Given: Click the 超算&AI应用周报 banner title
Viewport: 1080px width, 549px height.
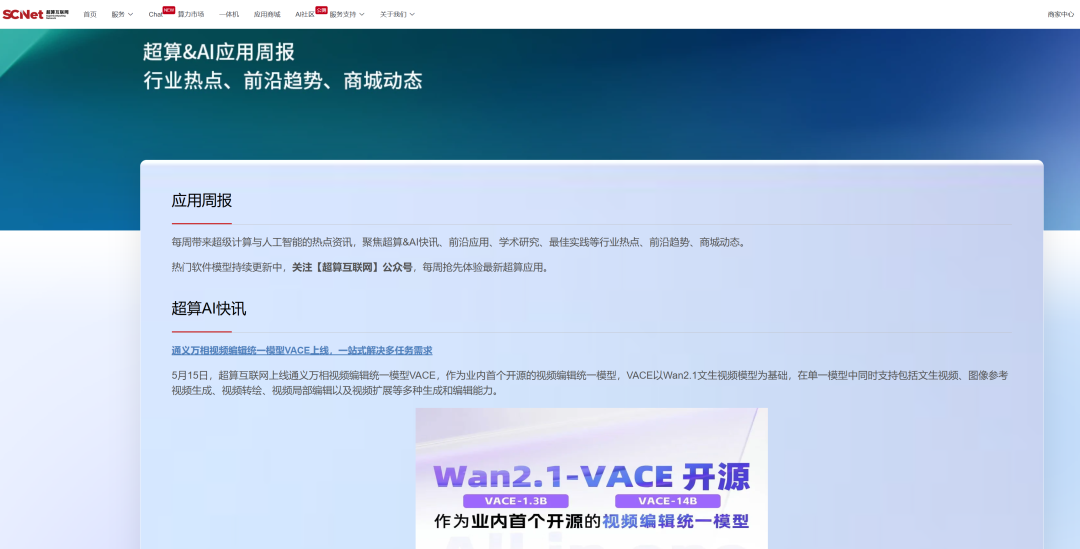Looking at the screenshot, I should tap(219, 52).
